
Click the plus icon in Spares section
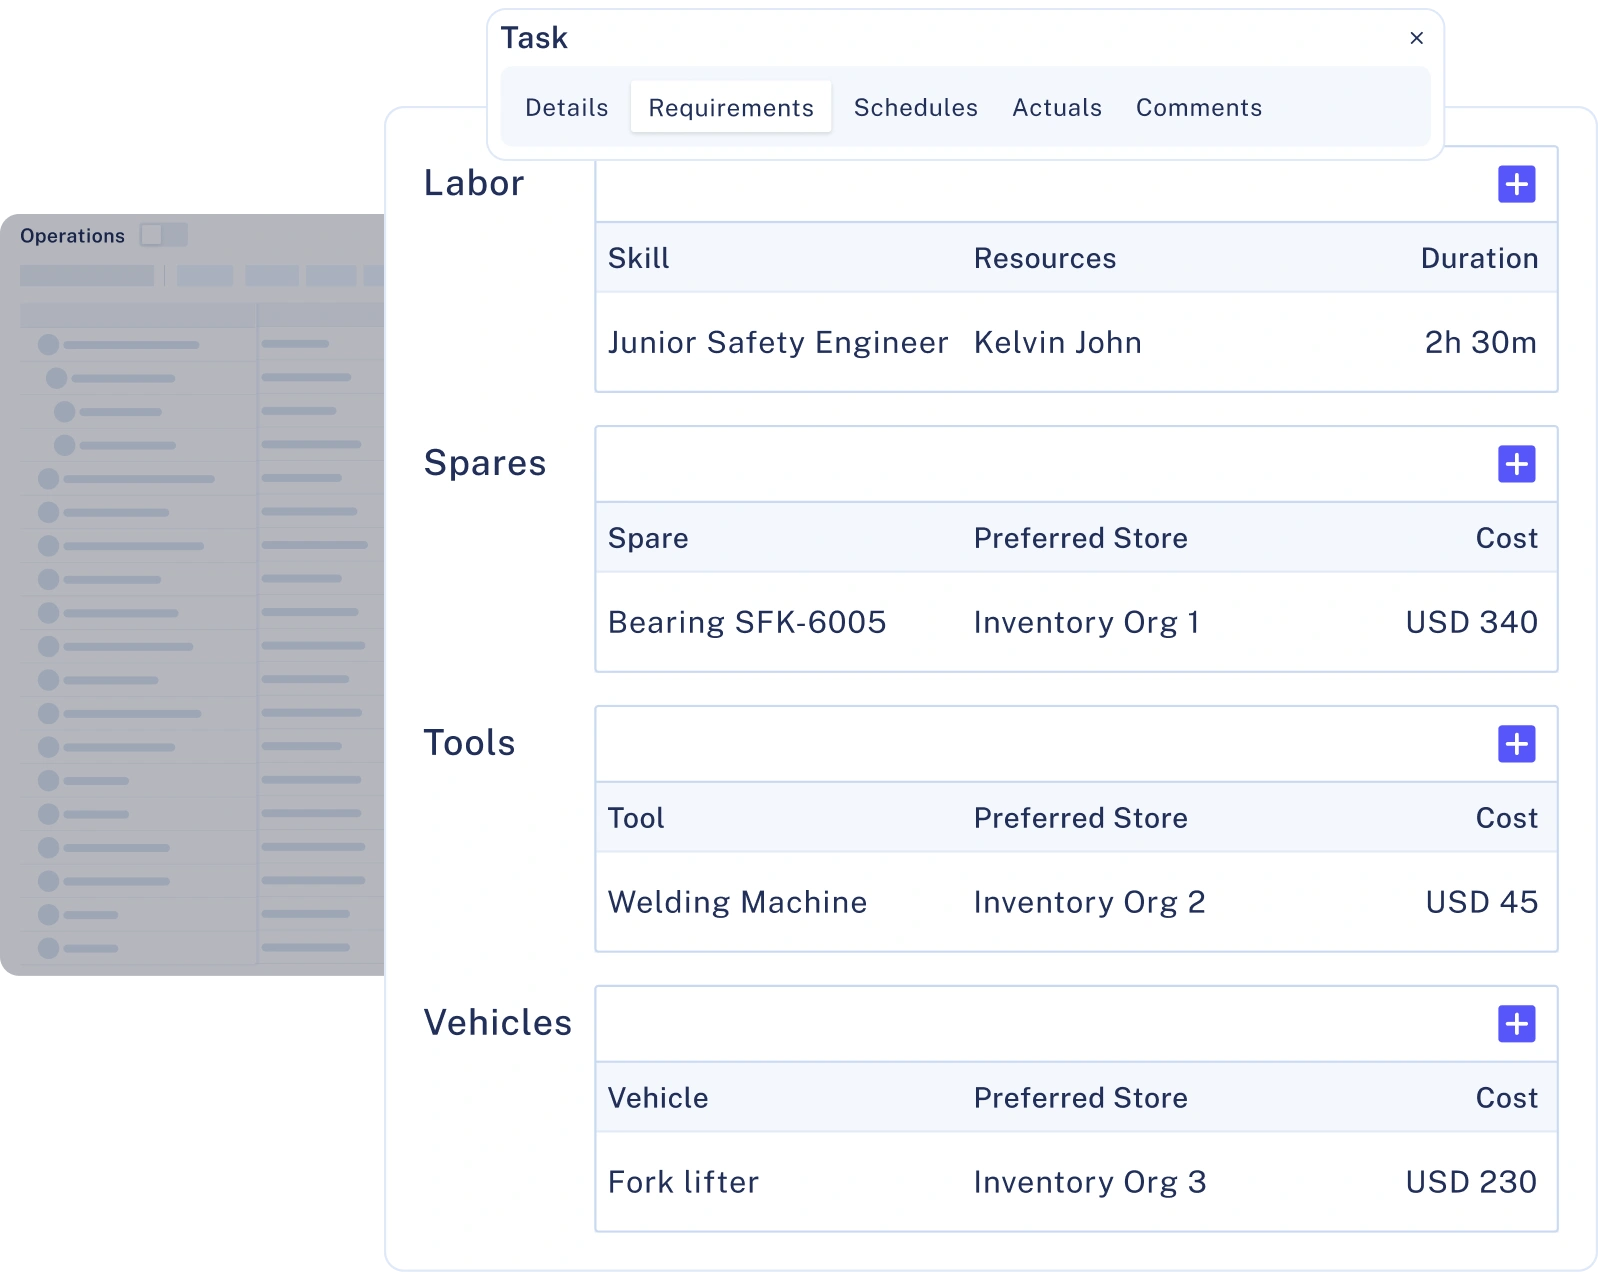pos(1516,464)
